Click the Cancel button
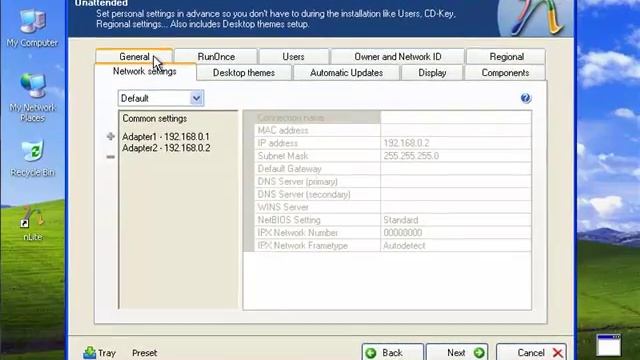Viewport: 640px width, 360px height. click(531, 352)
